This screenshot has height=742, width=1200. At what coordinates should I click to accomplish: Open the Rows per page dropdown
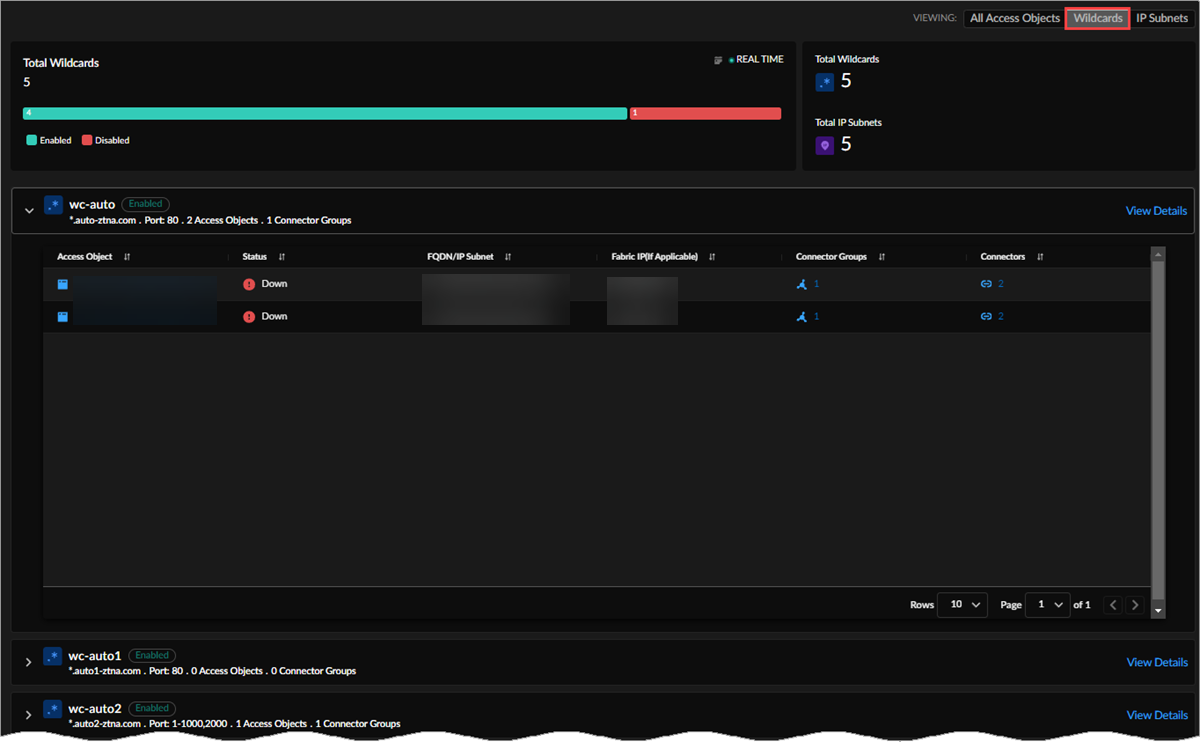962,605
